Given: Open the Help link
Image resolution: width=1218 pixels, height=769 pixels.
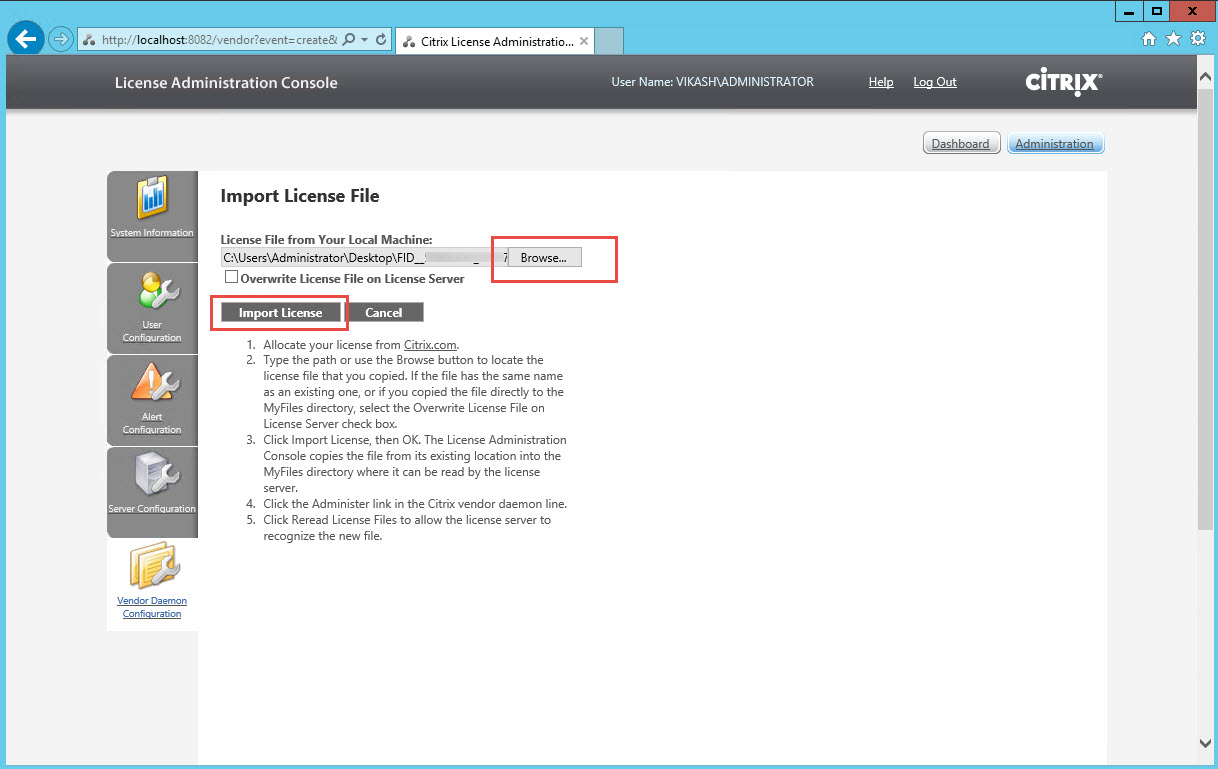Looking at the screenshot, I should 881,82.
